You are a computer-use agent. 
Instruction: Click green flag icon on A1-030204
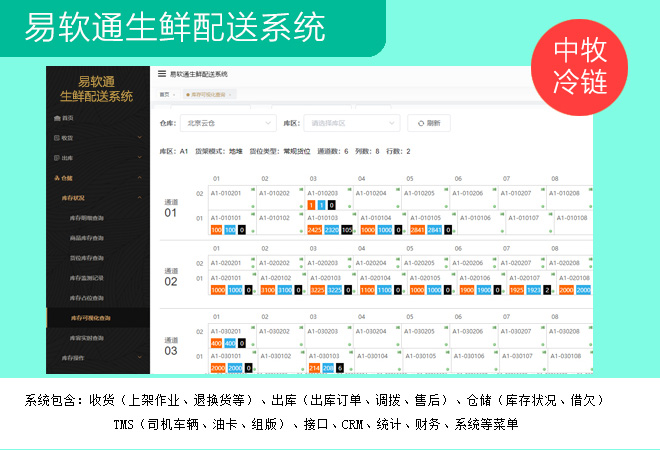click(398, 328)
